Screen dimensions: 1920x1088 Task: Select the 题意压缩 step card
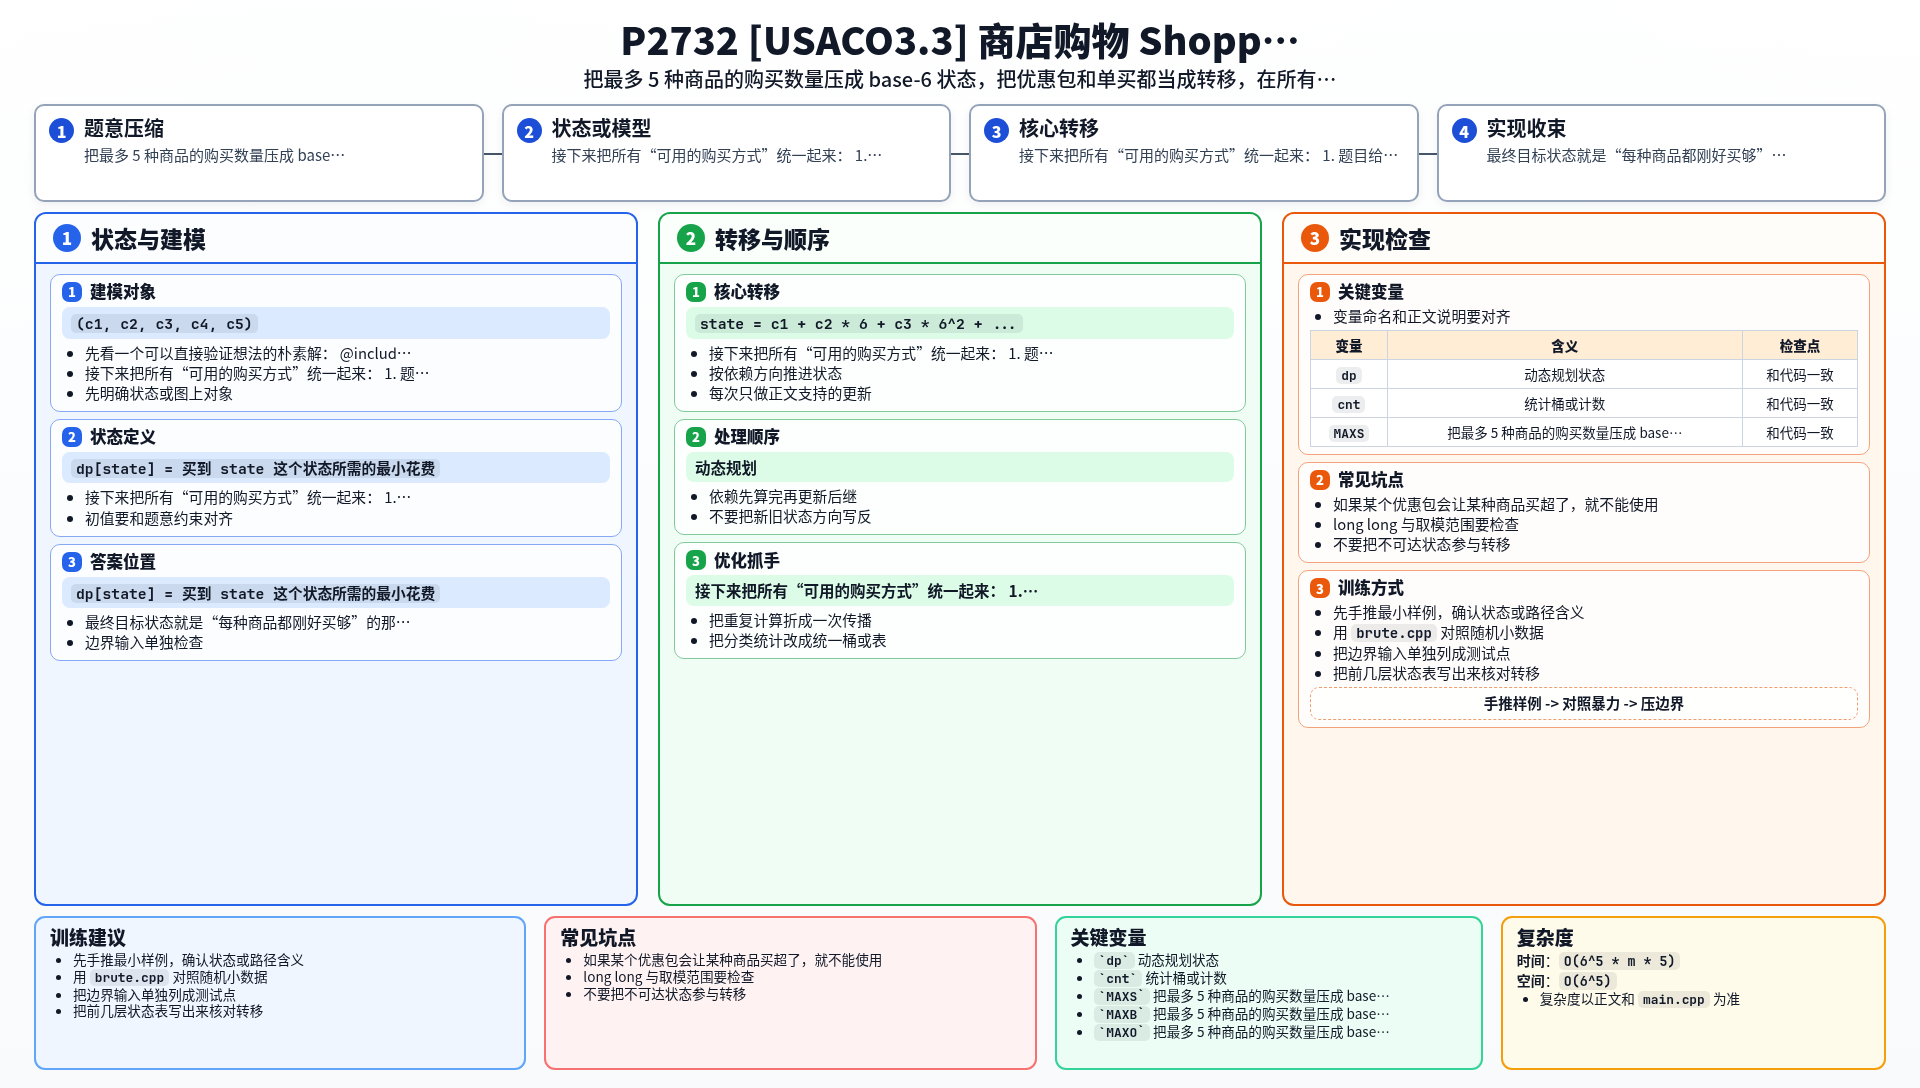259,153
